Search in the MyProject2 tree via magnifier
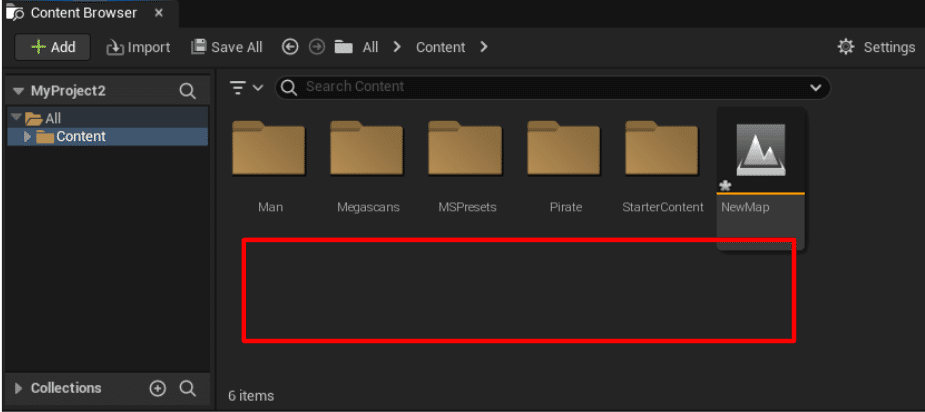Image resolution: width=925 pixels, height=412 pixels. pyautogui.click(x=188, y=91)
